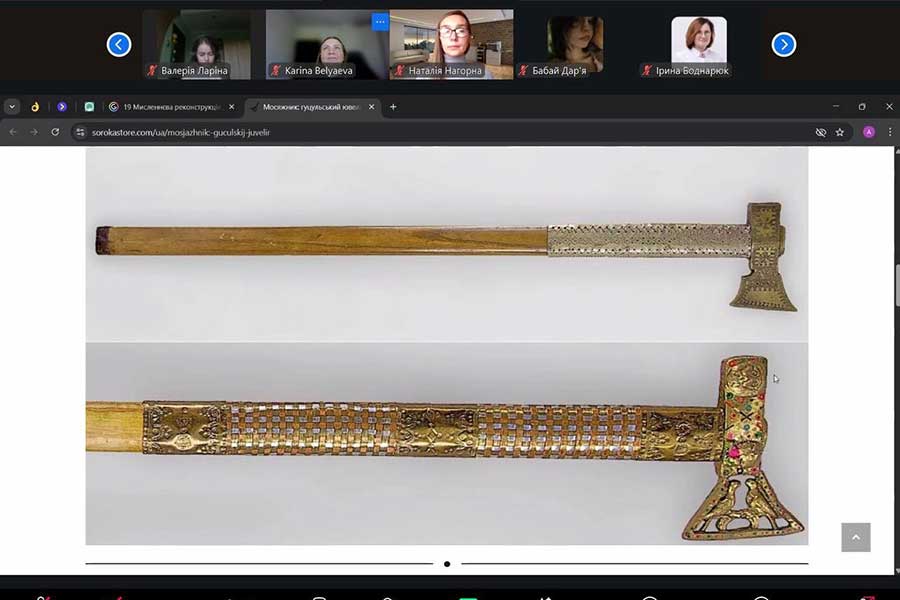This screenshot has height=600, width=900.
Task: Open the yellow pinned tab icon
Action: [x=35, y=107]
